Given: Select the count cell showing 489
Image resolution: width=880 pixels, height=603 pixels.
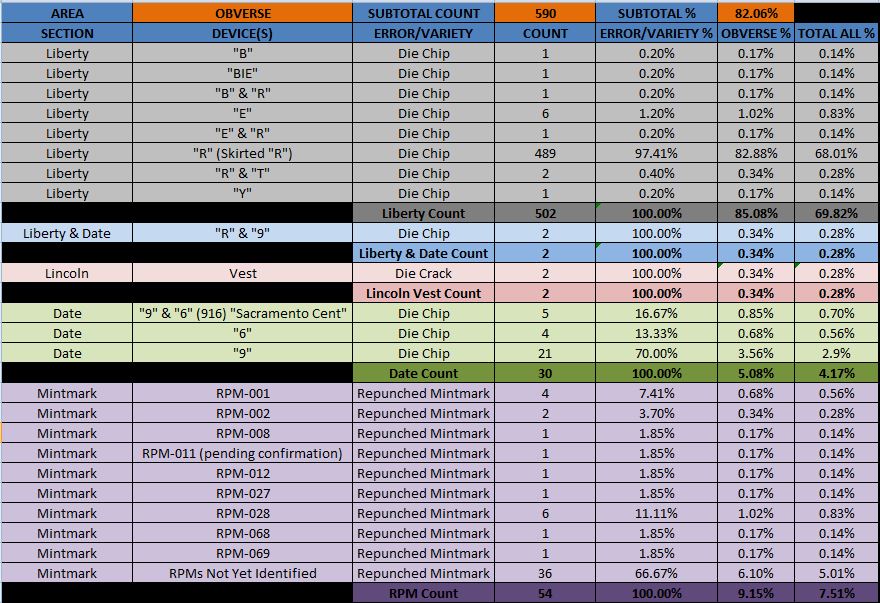Looking at the screenshot, I should [x=545, y=153].
